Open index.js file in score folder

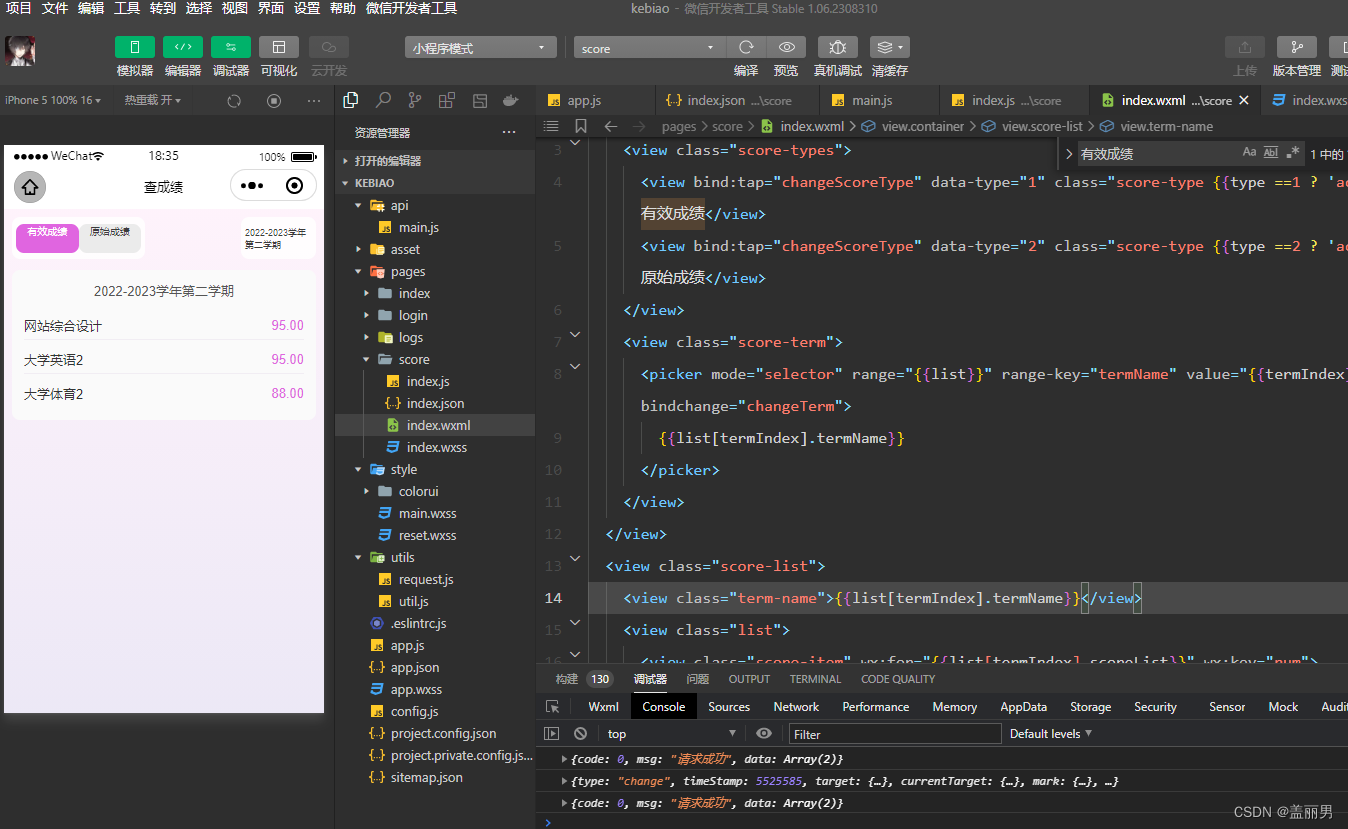click(x=428, y=381)
